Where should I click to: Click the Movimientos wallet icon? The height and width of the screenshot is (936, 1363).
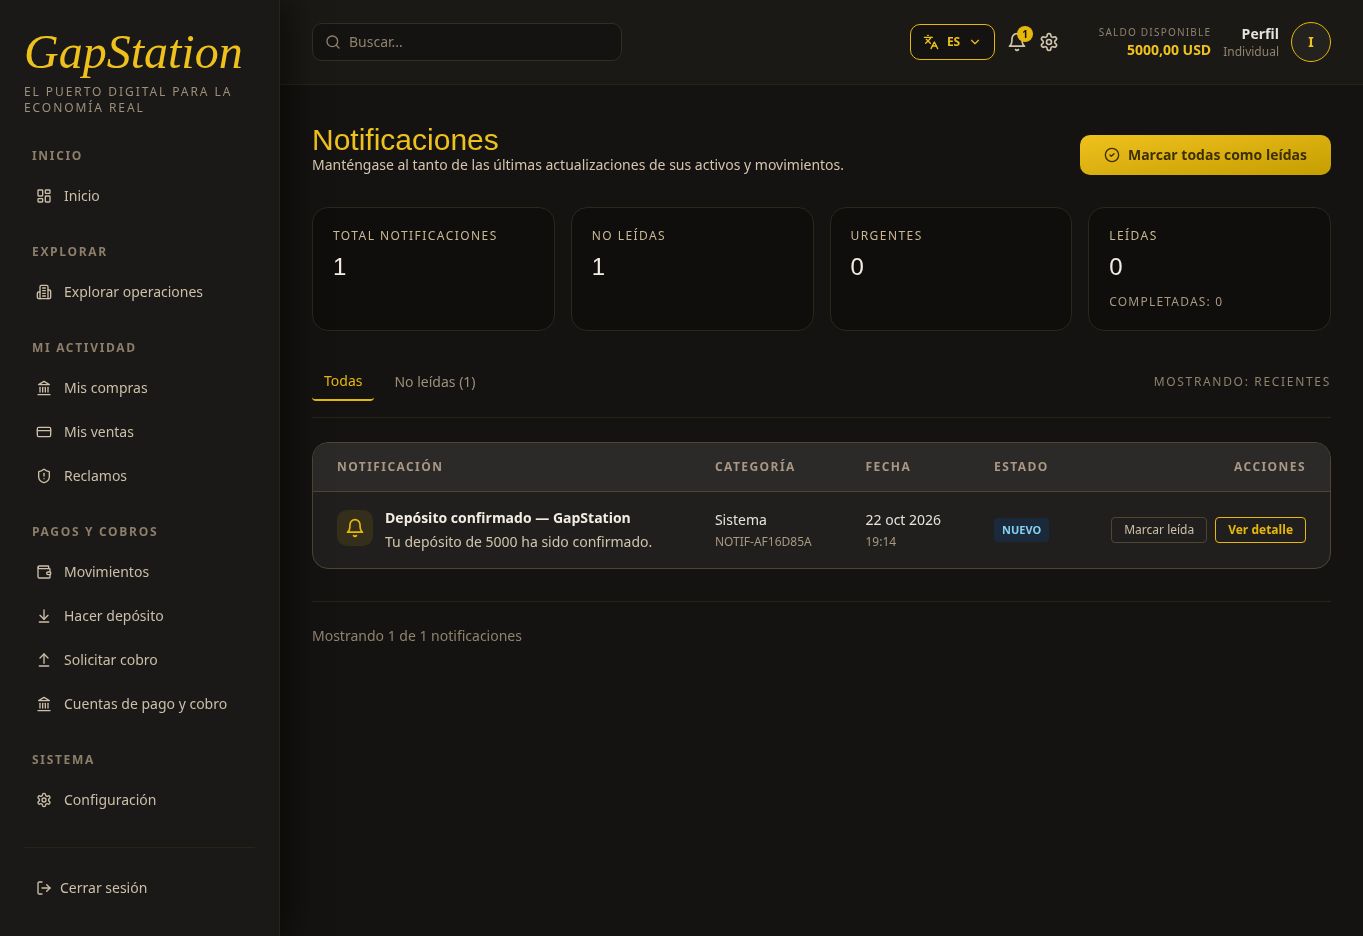pos(44,572)
